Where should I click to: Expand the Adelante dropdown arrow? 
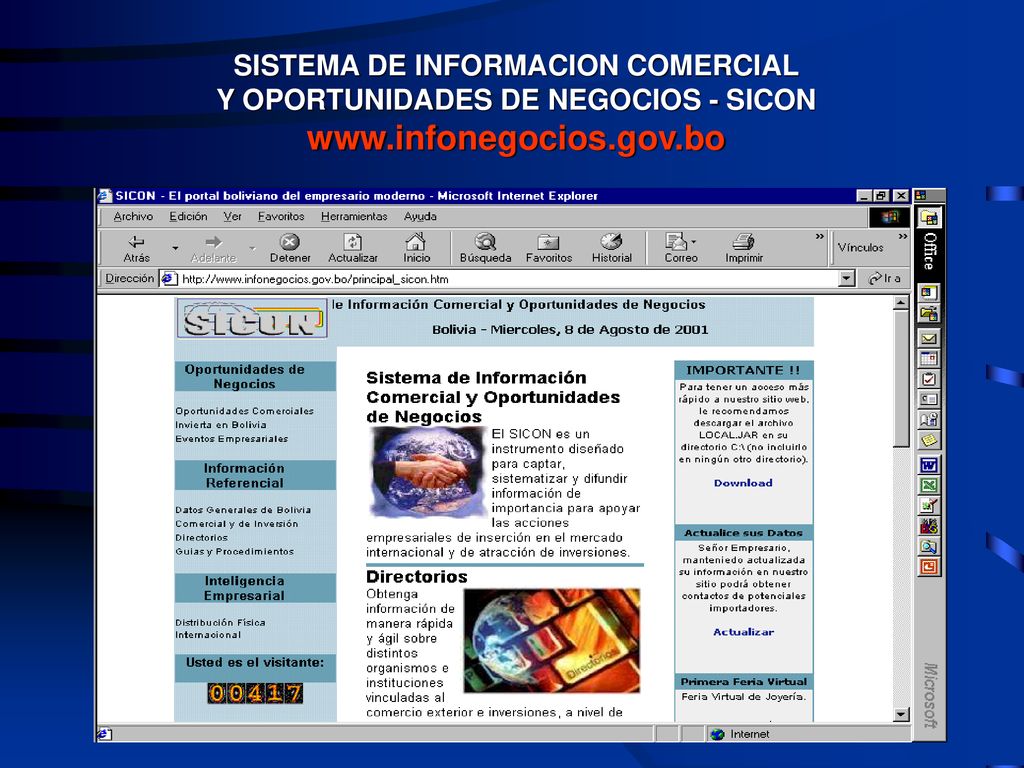coord(252,248)
